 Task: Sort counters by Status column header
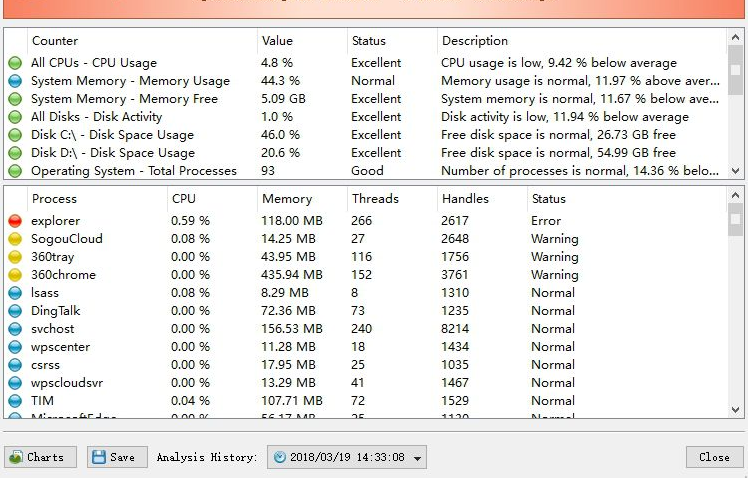click(x=368, y=41)
